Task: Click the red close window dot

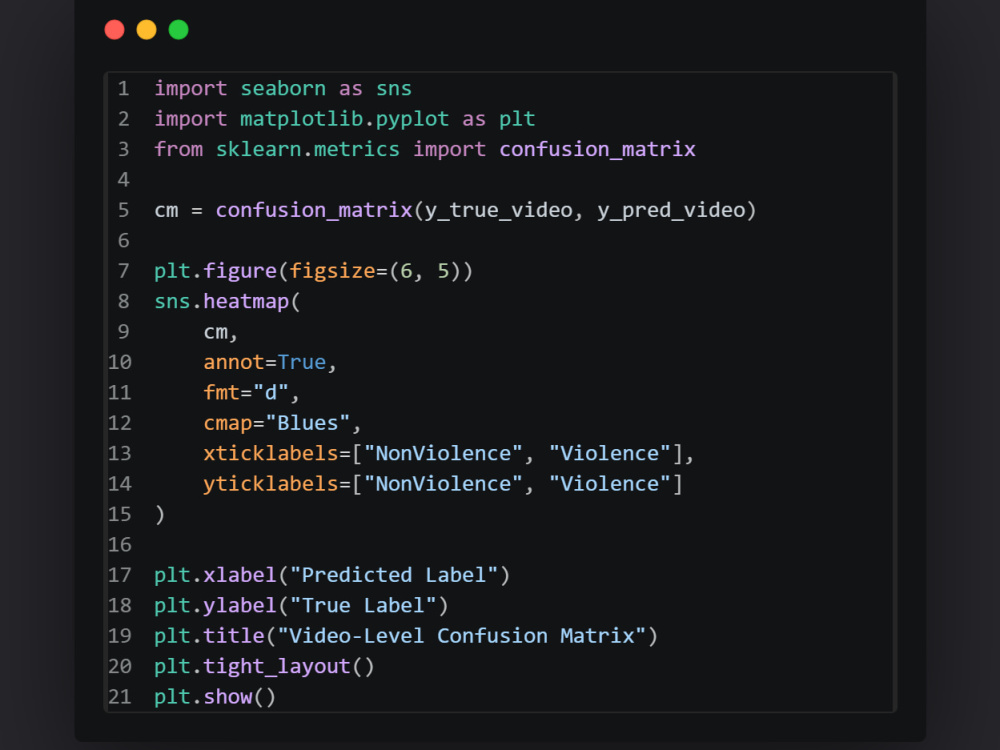Action: 114,29
